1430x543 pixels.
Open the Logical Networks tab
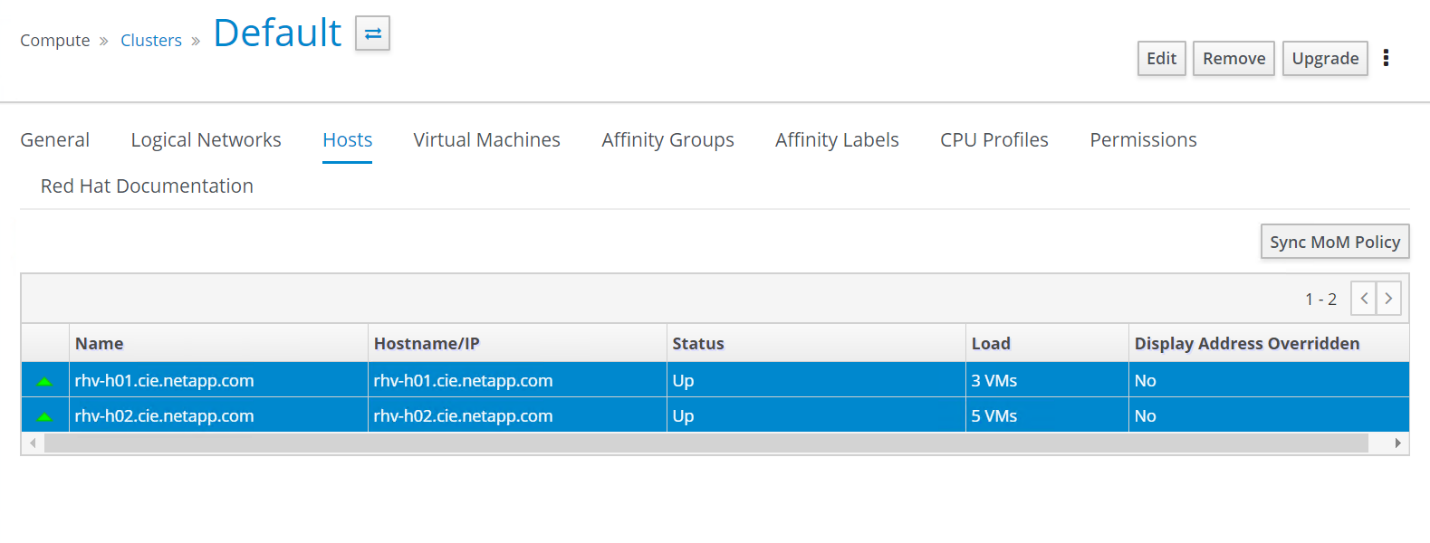[206, 140]
